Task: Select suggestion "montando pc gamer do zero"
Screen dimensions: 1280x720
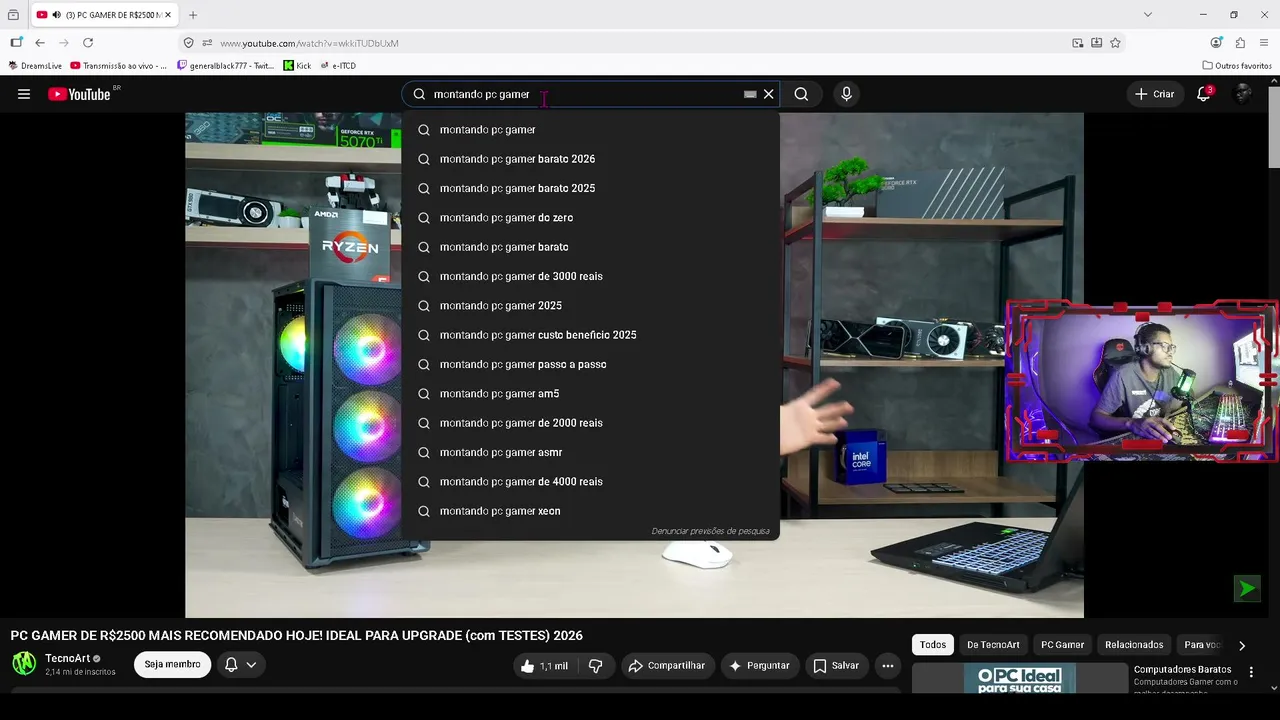Action: click(590, 218)
